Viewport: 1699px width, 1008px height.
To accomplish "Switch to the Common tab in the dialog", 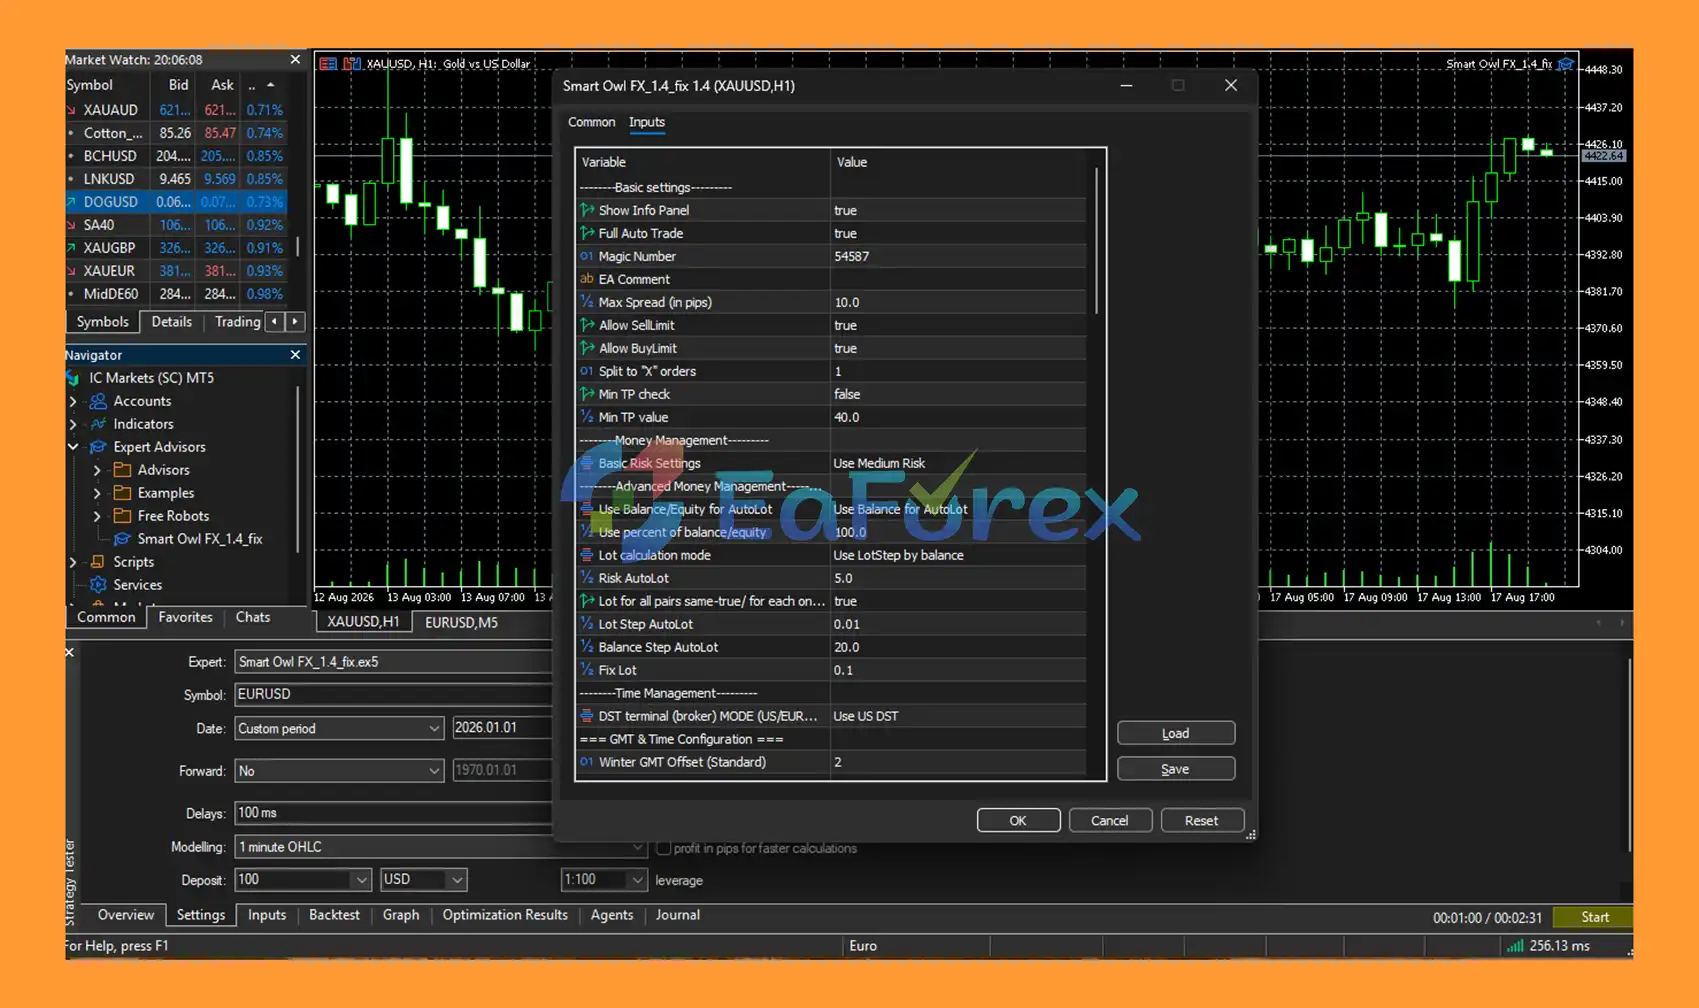I will [x=591, y=122].
